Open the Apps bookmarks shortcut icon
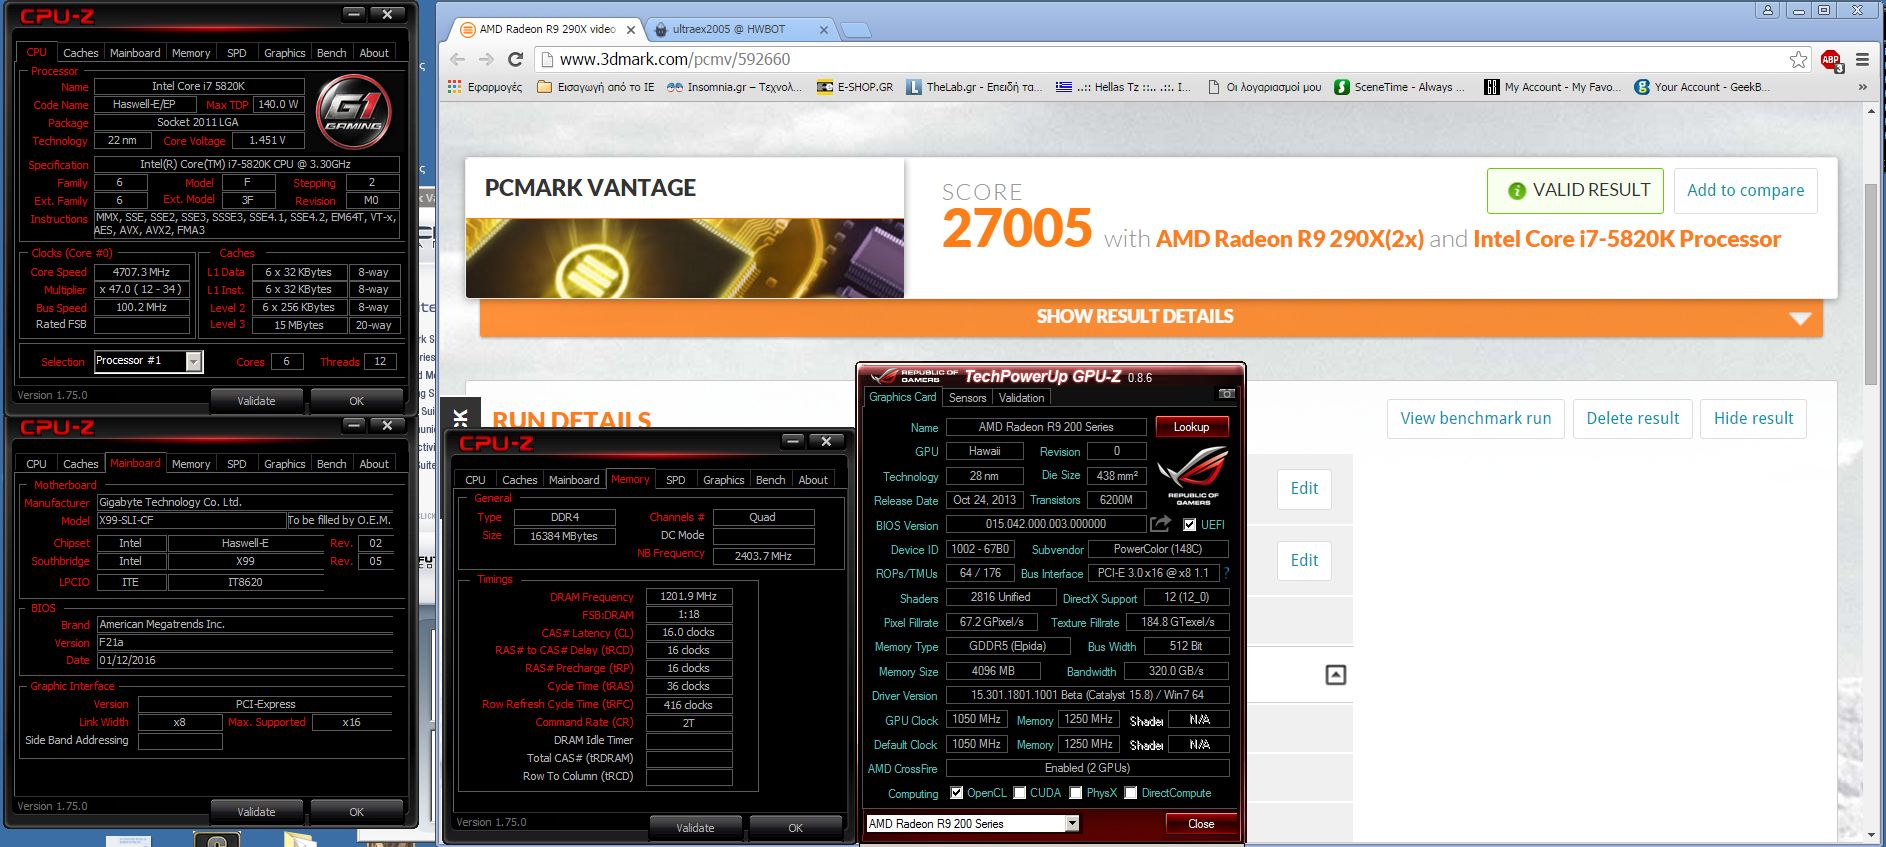Image resolution: width=1886 pixels, height=847 pixels. (x=456, y=87)
